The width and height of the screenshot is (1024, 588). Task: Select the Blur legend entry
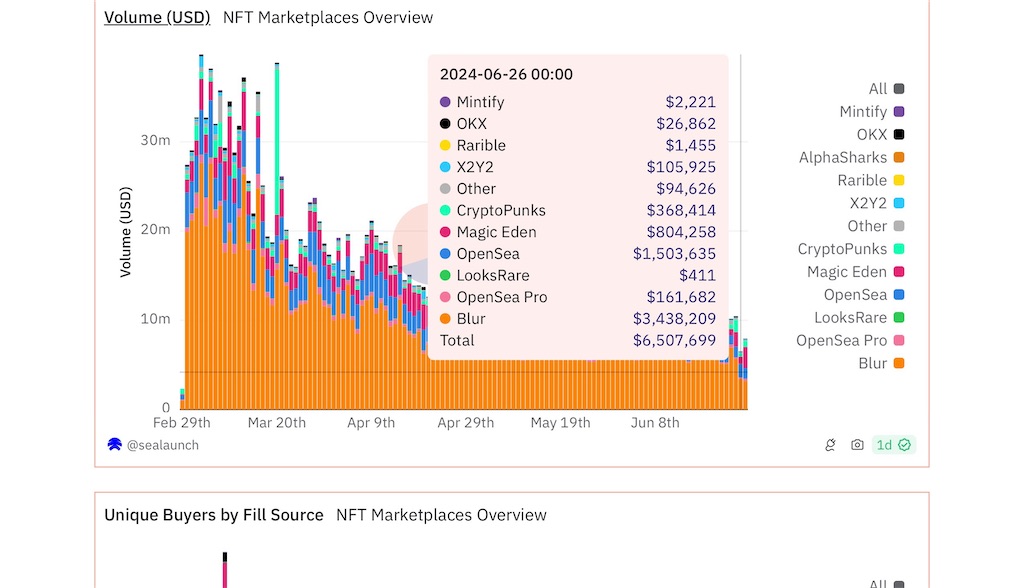881,363
